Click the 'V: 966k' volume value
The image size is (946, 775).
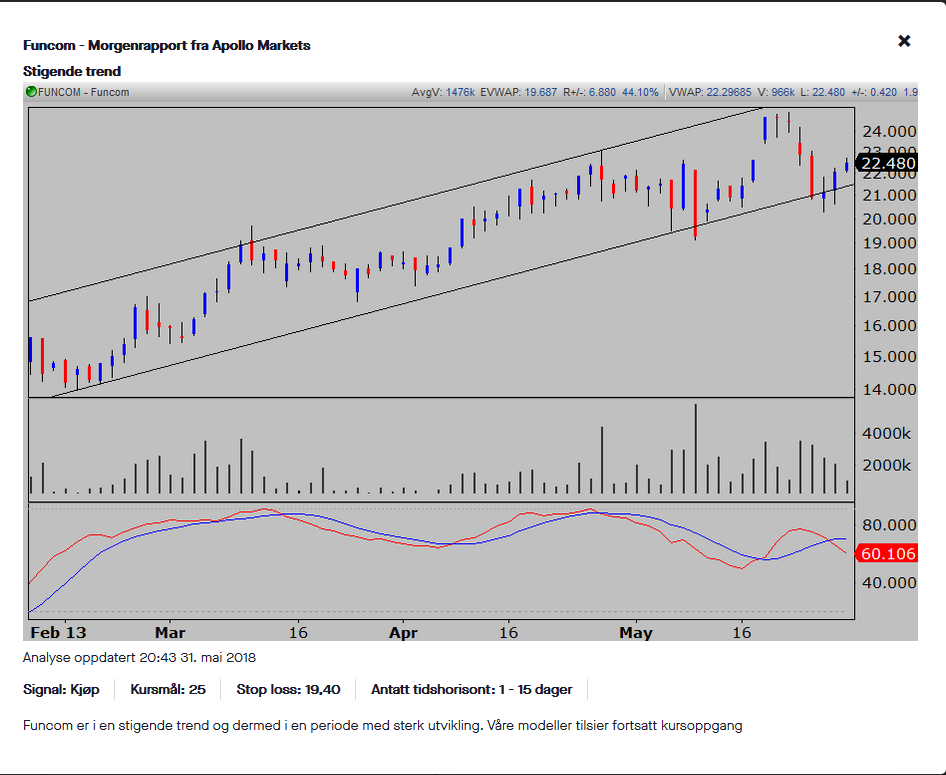[776, 92]
